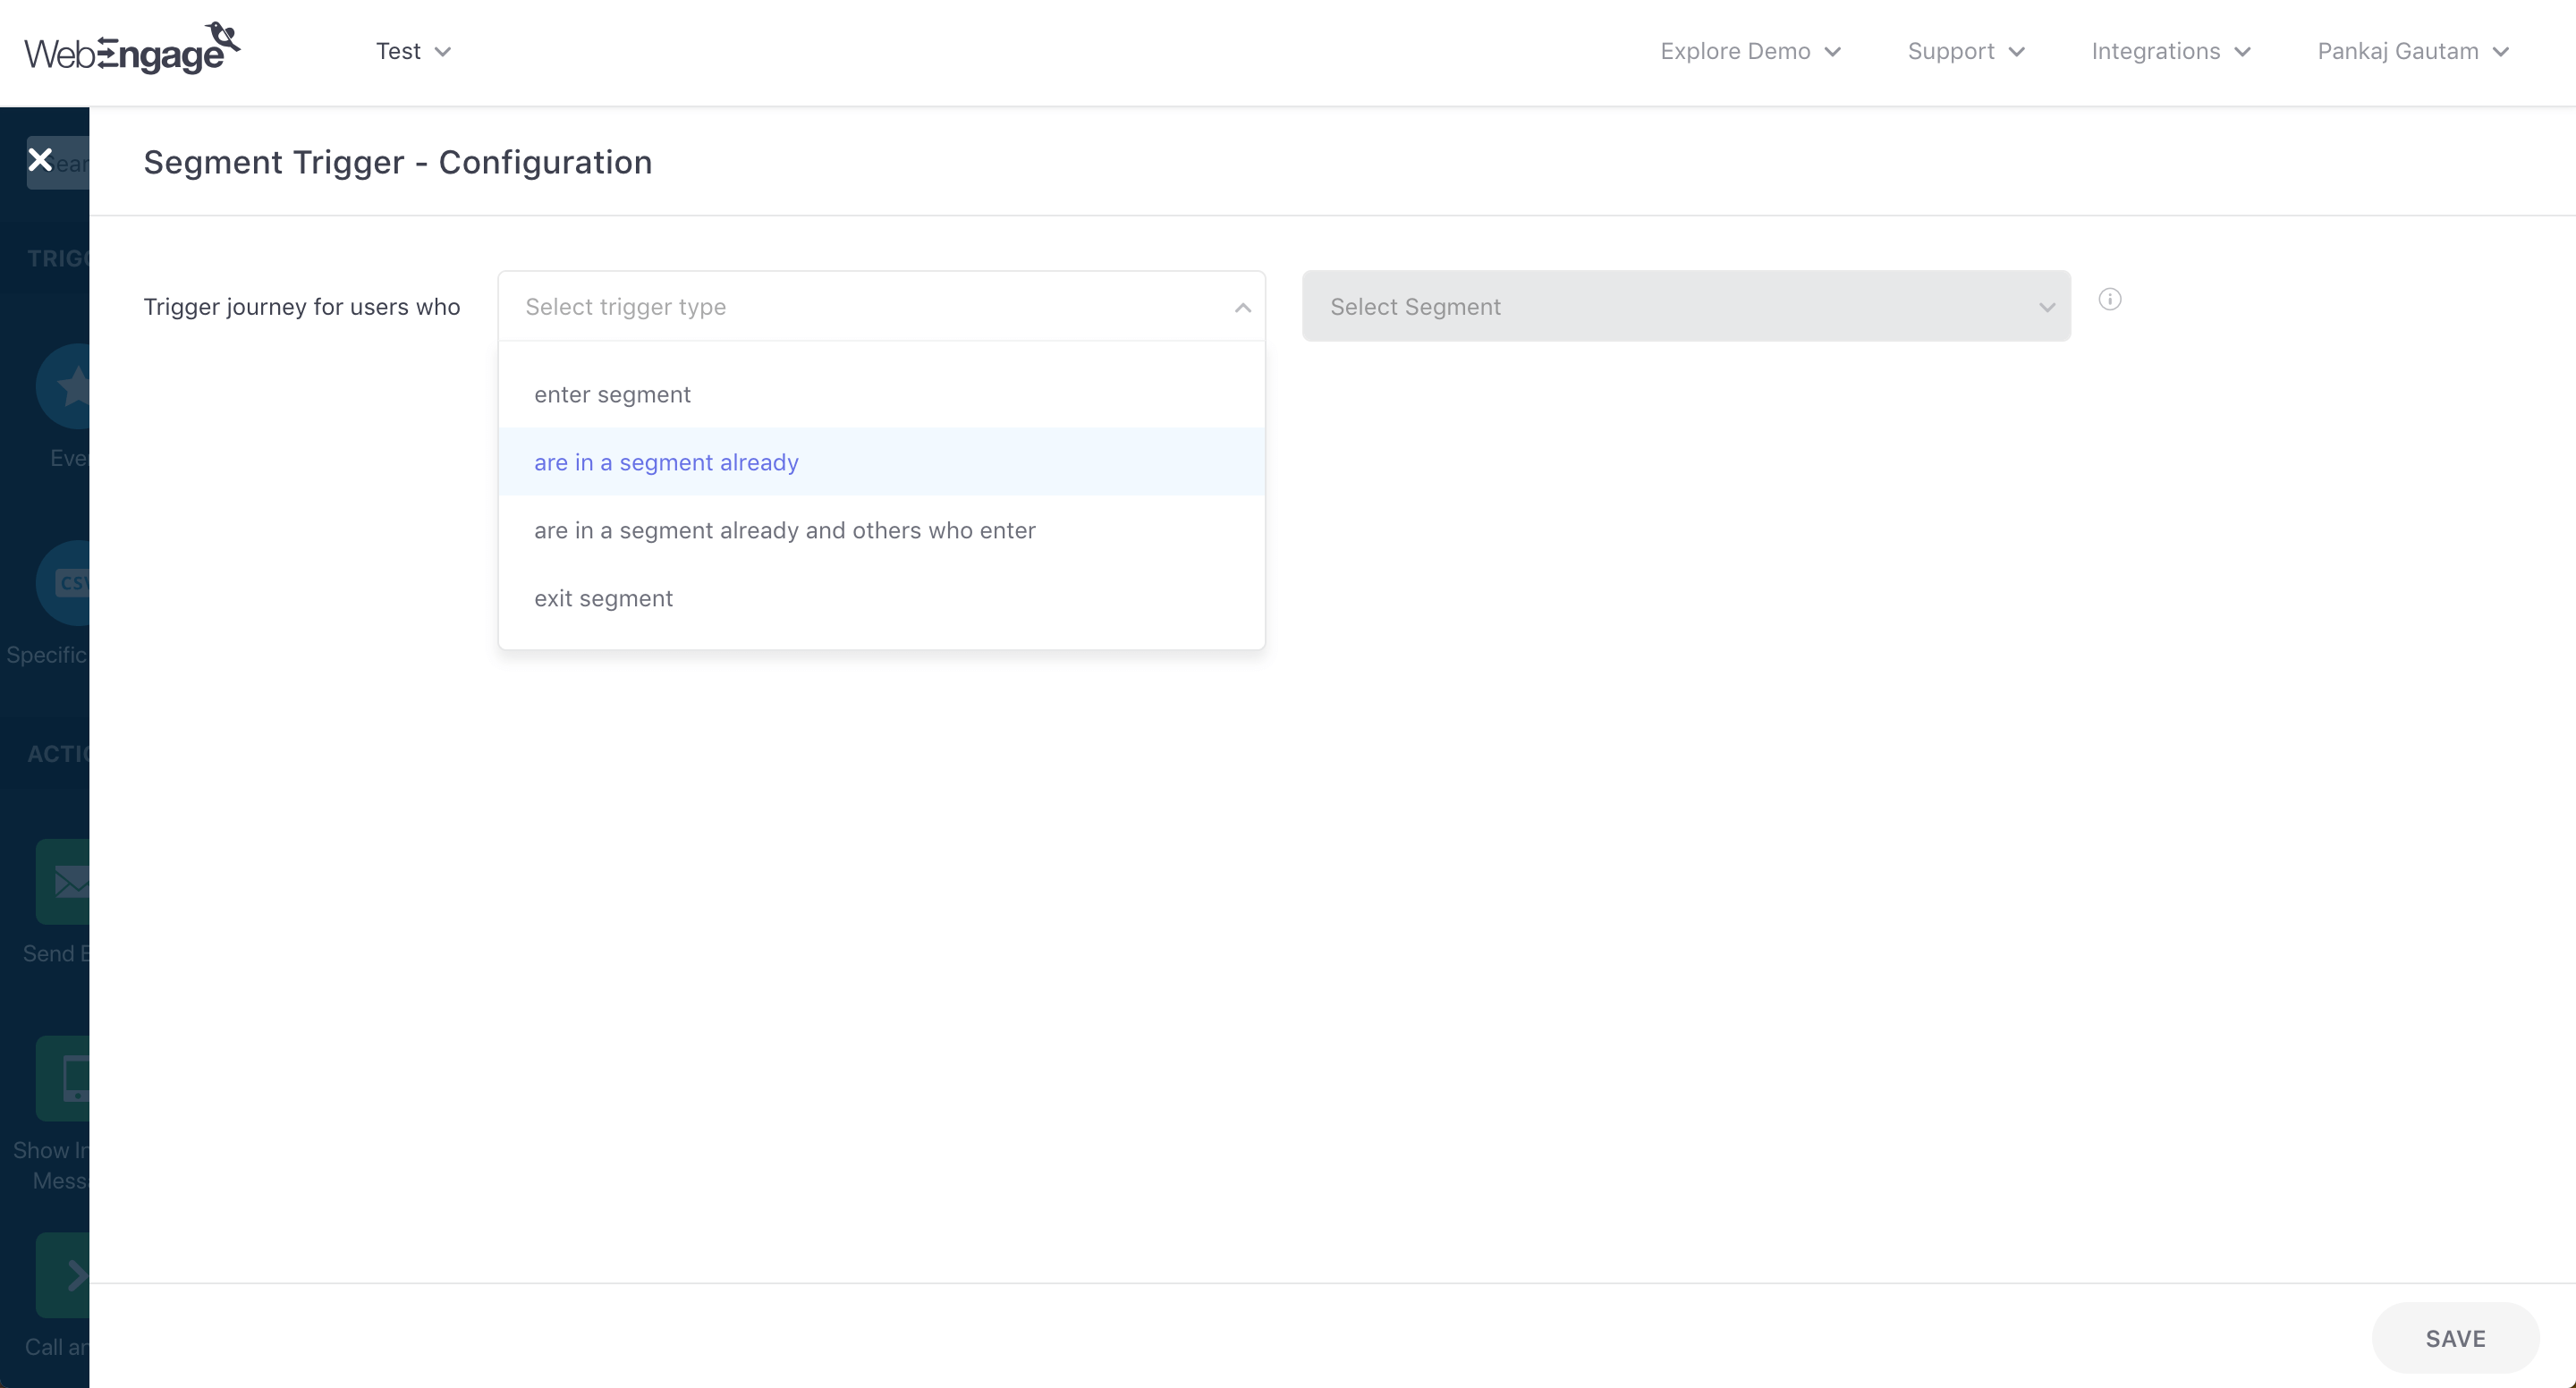
Task: Choose the 'exit segment' option
Action: pos(603,599)
